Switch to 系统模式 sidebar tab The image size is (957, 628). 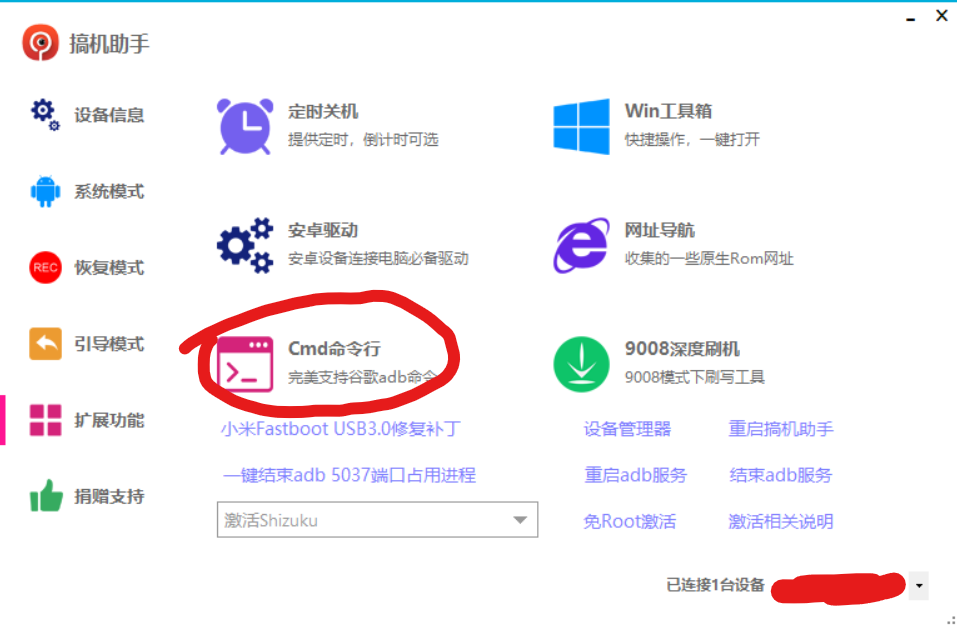click(x=108, y=191)
